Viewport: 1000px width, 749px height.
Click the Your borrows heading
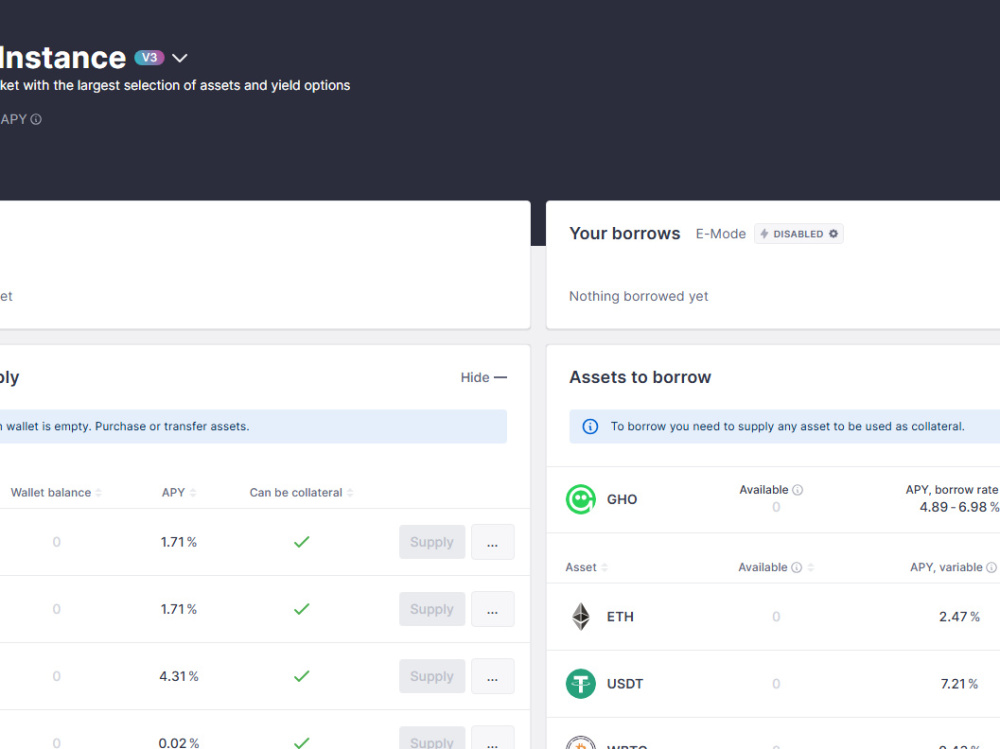click(x=625, y=234)
